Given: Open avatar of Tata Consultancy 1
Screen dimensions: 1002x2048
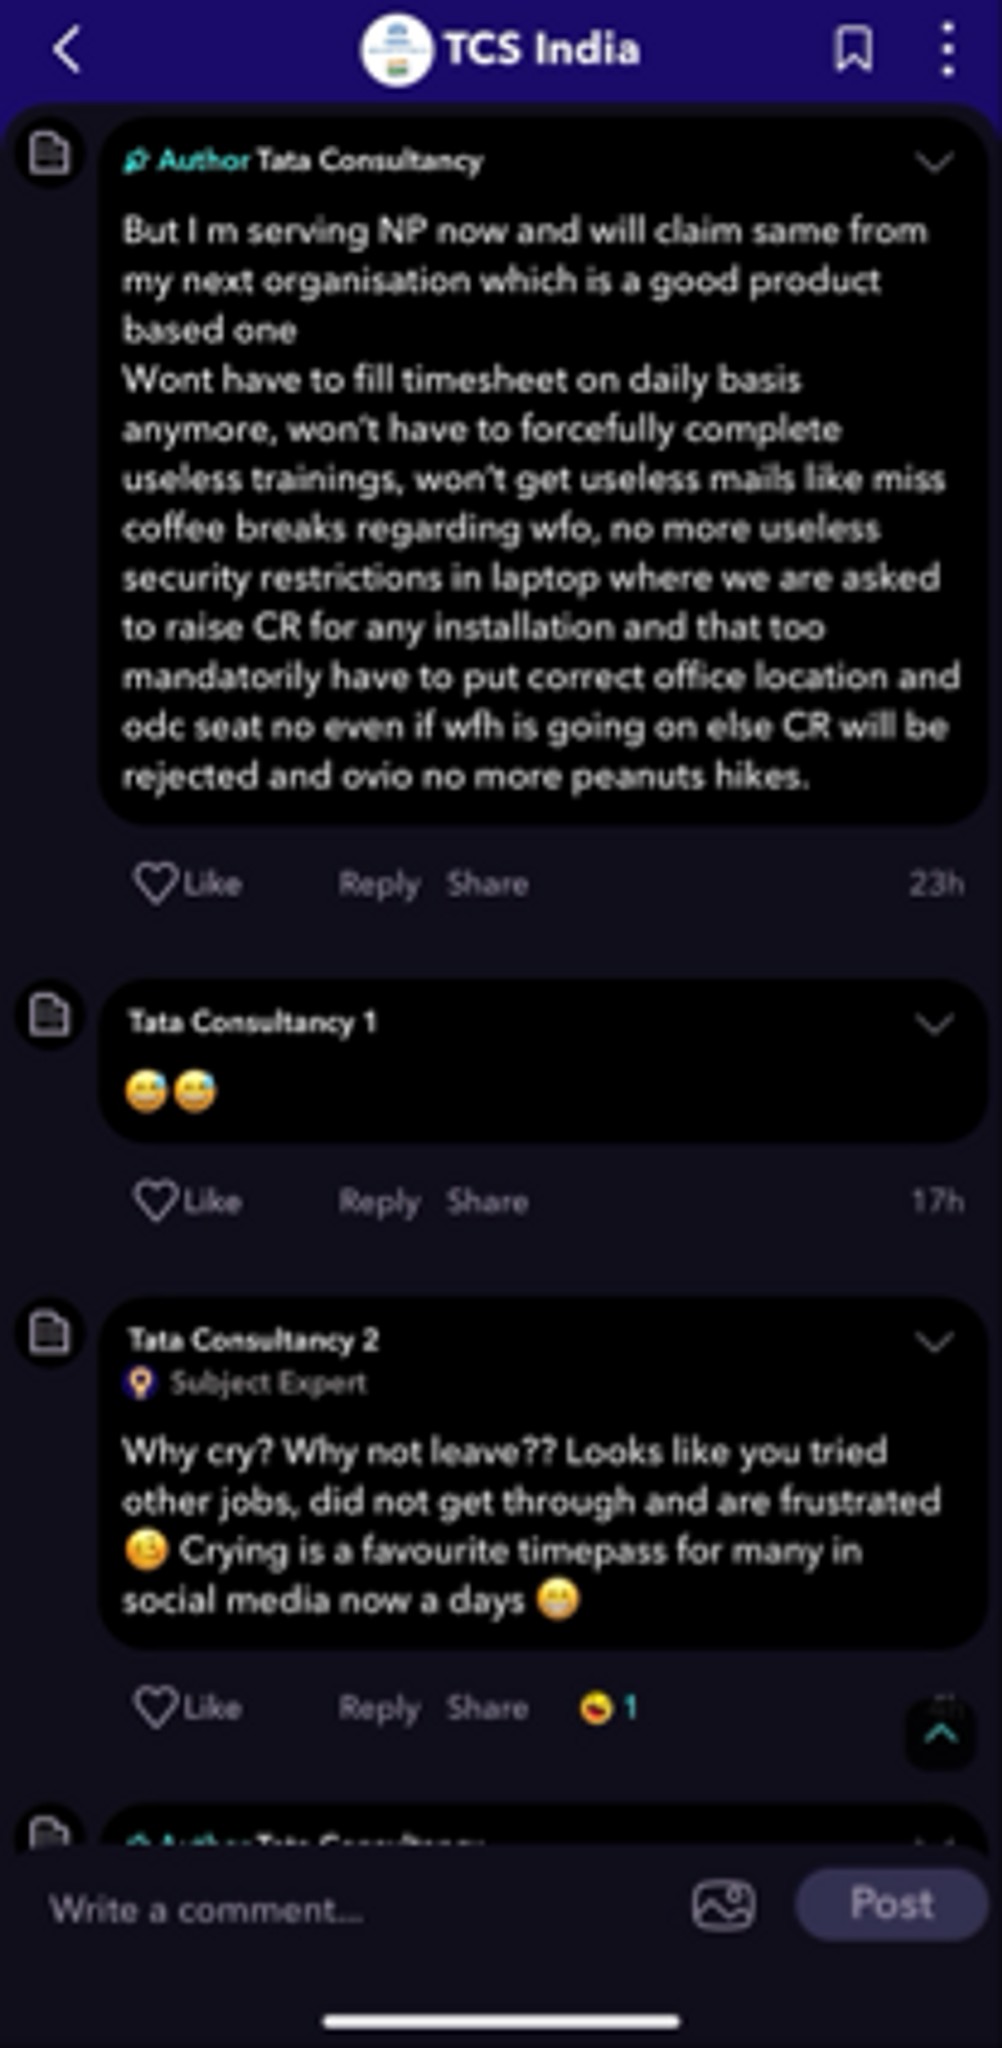Looking at the screenshot, I should pyautogui.click(x=49, y=1016).
